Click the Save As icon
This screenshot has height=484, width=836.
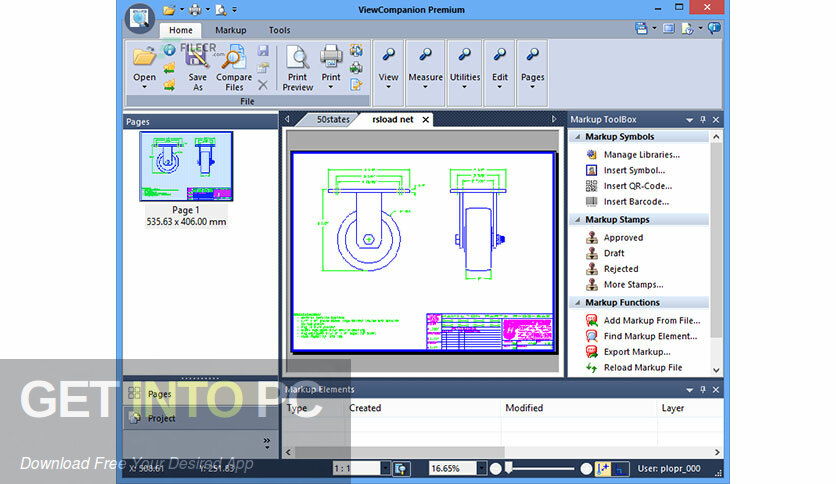click(x=197, y=56)
